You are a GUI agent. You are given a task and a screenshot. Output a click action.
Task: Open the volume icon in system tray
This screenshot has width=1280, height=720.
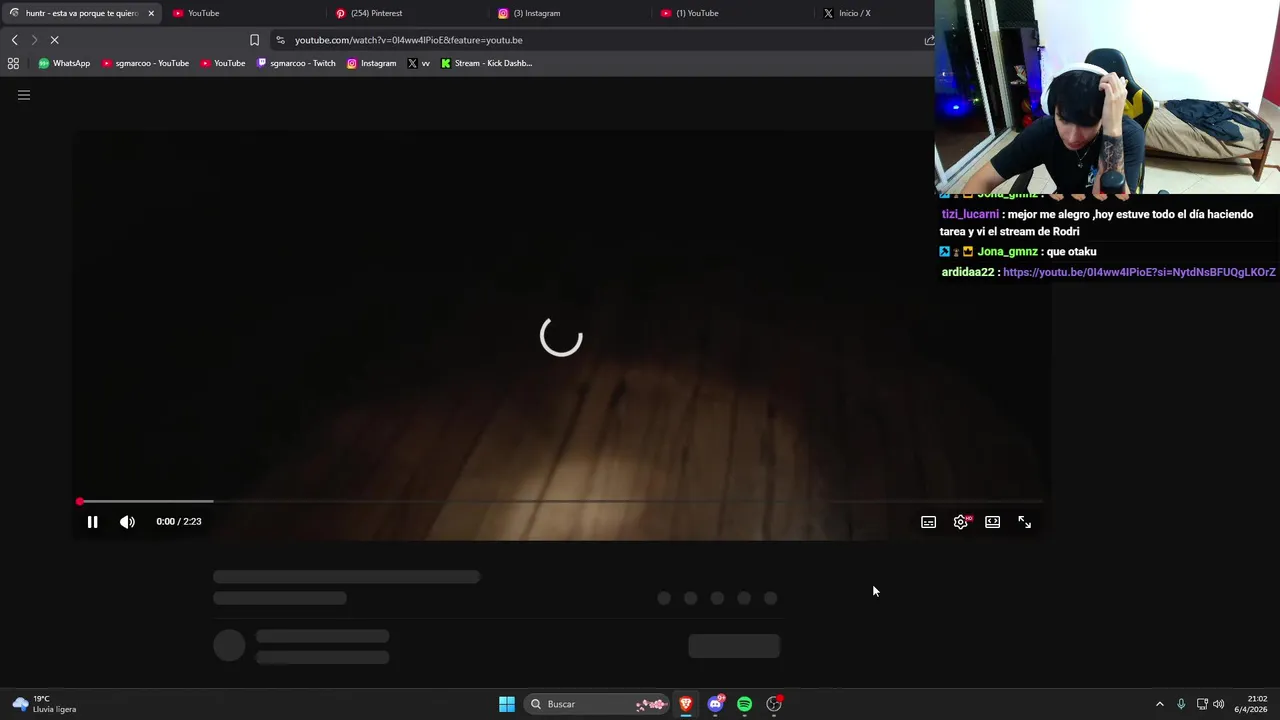click(1218, 704)
